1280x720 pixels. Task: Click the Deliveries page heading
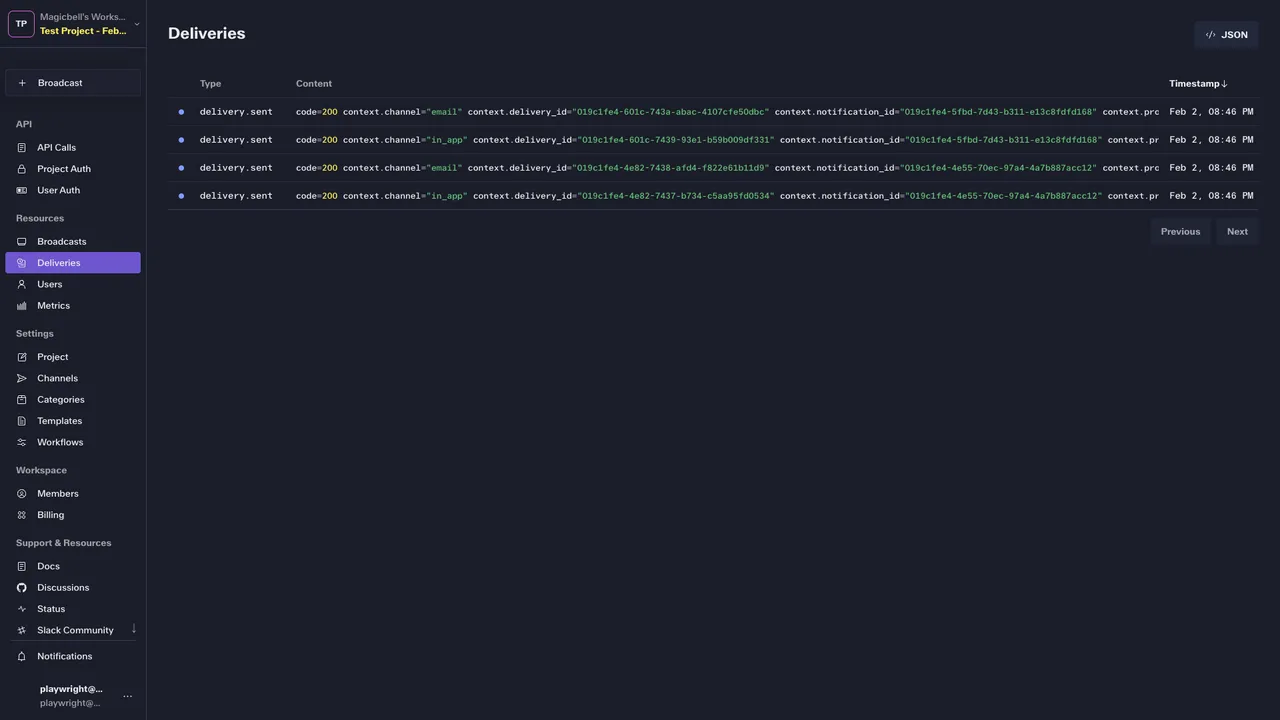[207, 33]
